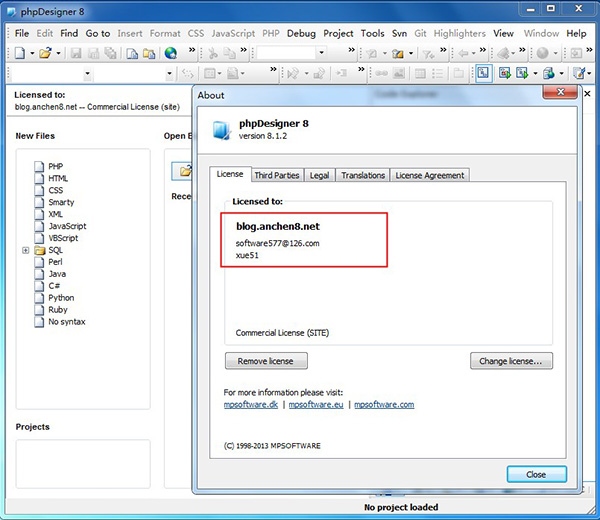The height and width of the screenshot is (520, 600).
Task: Expand the SQL tree node
Action: [x=25, y=250]
